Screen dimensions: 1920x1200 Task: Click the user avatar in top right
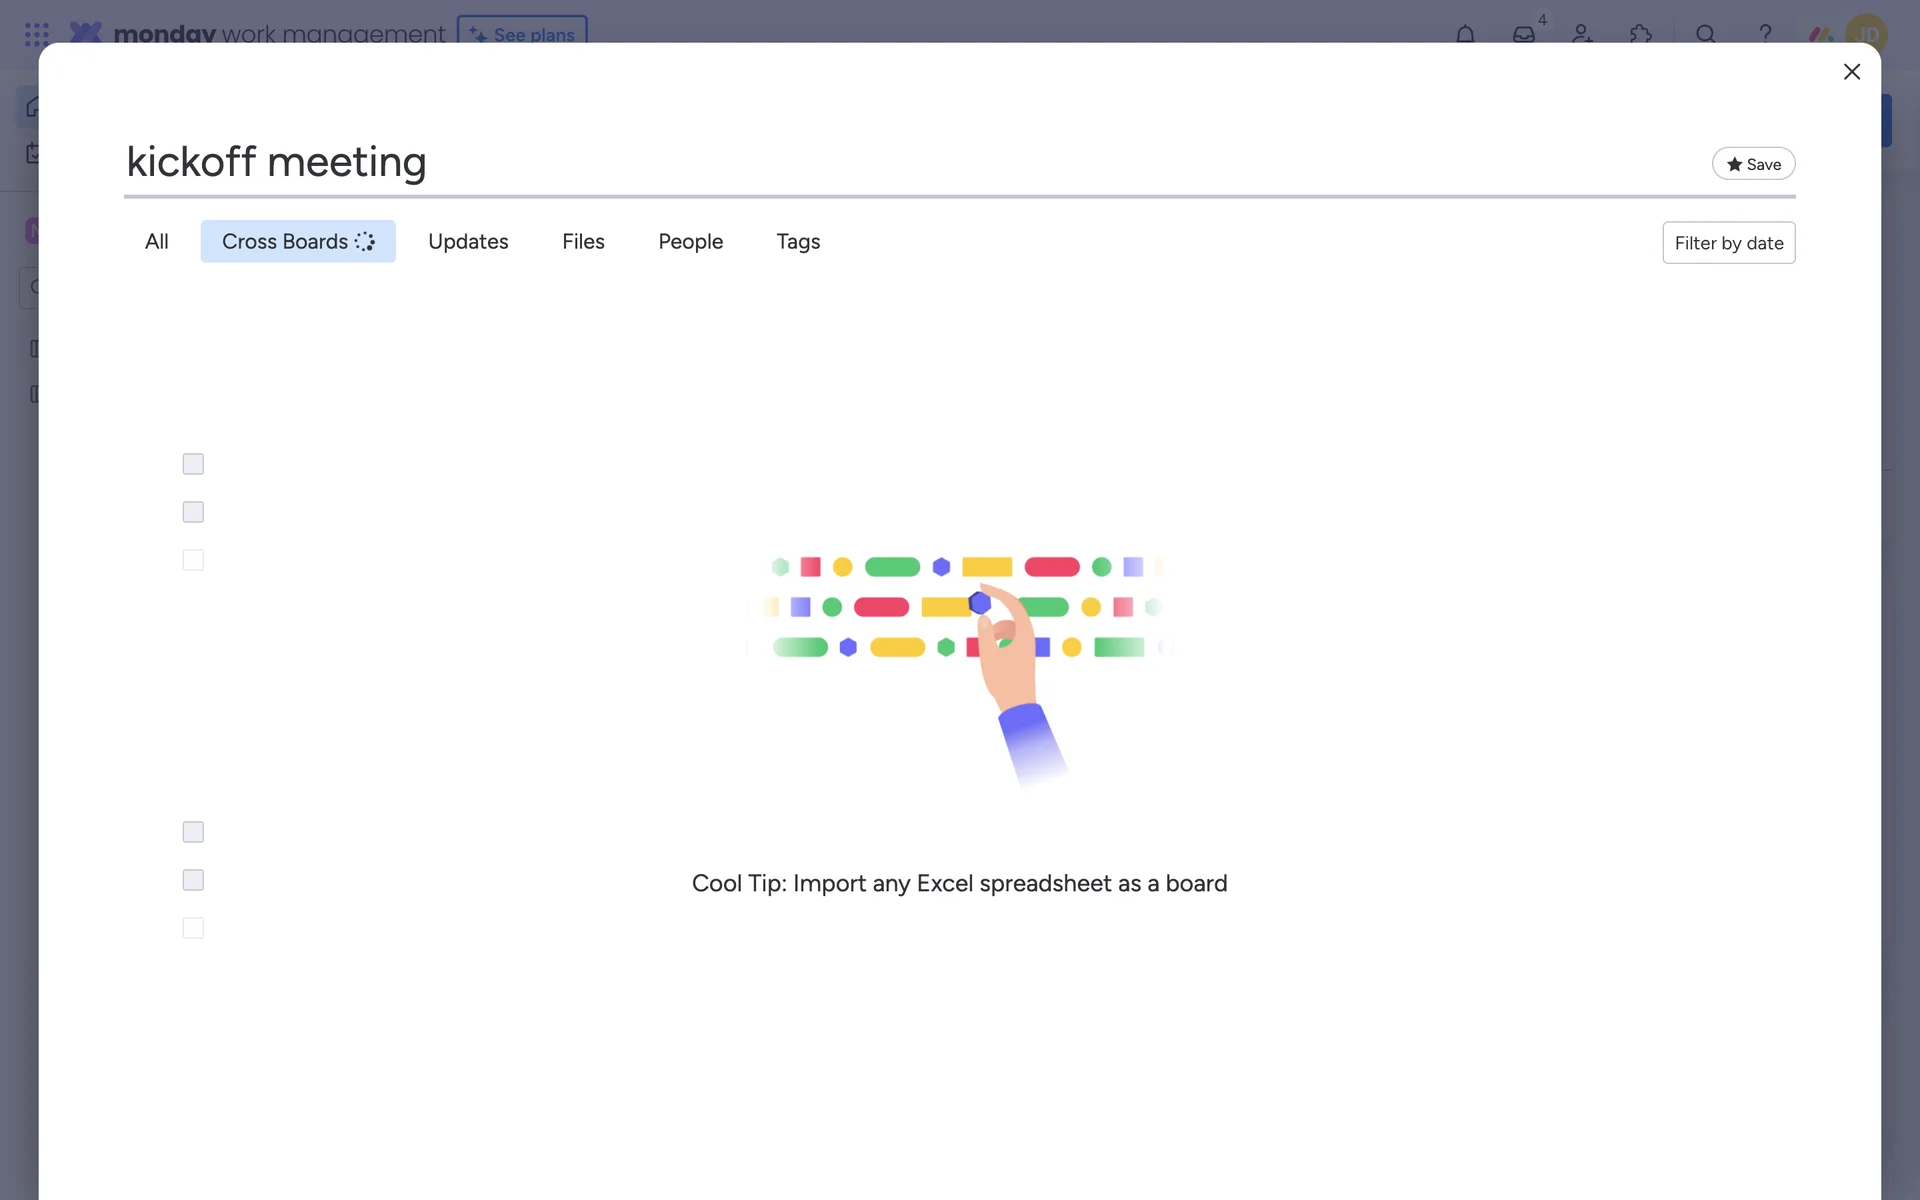(1866, 34)
